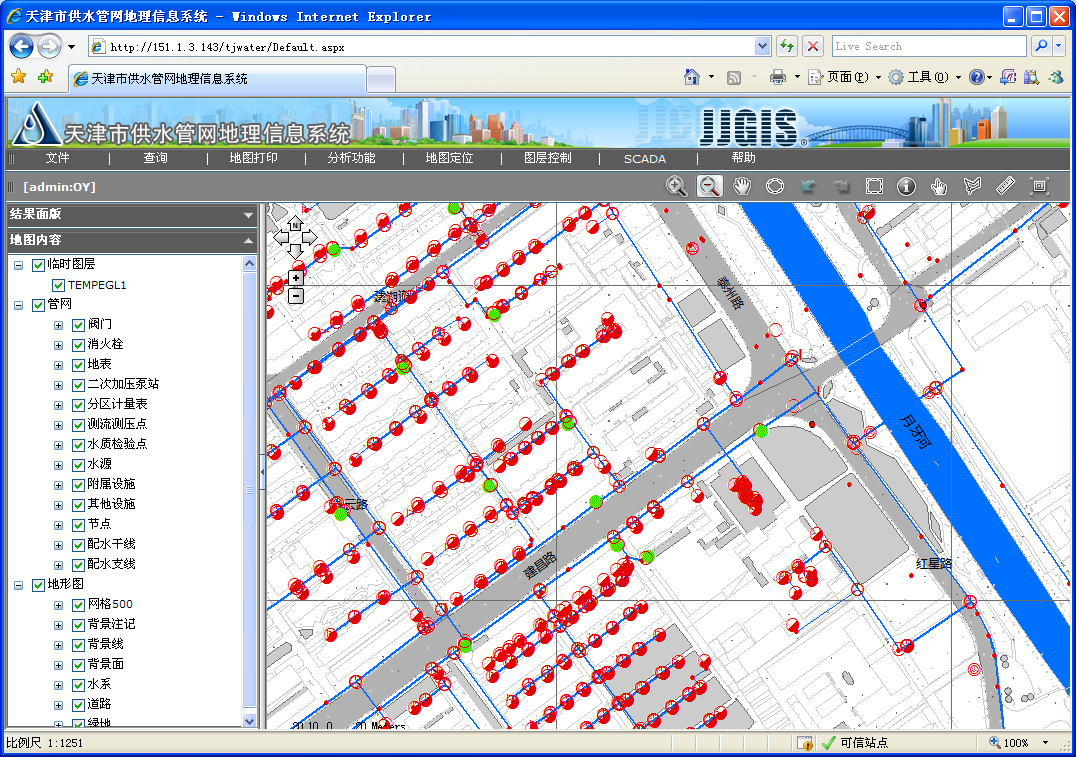1076x757 pixels.
Task: Uncheck the 阀门 layer checkbox
Action: point(79,325)
